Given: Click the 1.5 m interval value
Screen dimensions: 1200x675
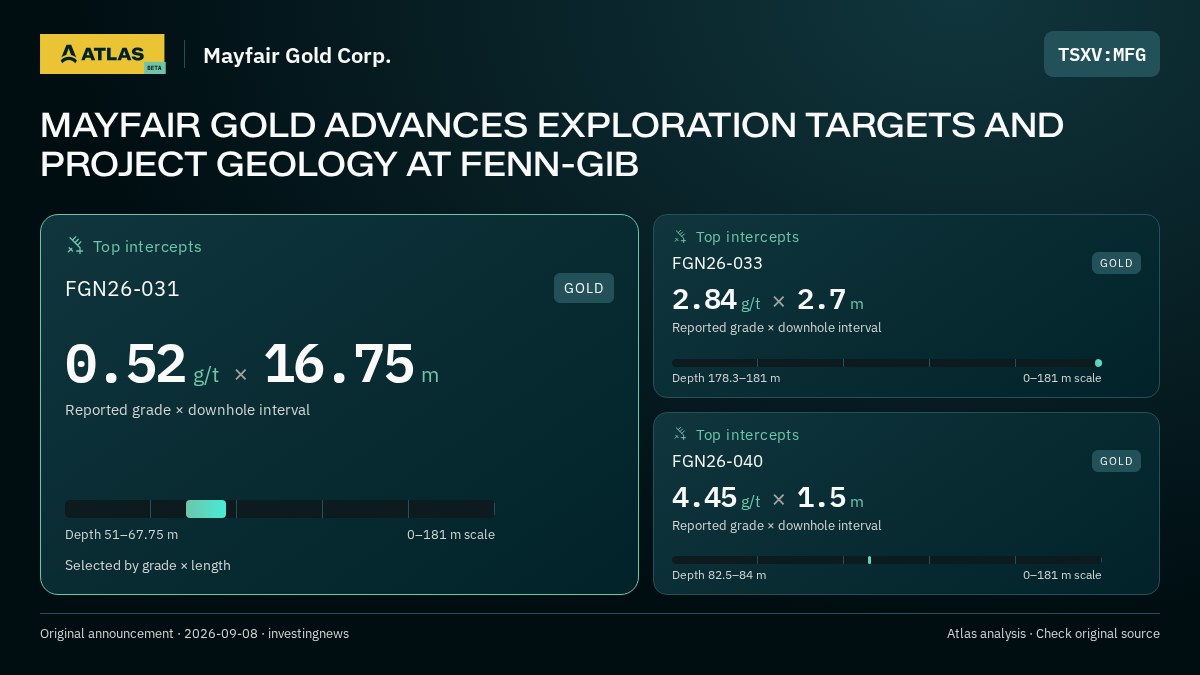Looking at the screenshot, I should (x=830, y=498).
